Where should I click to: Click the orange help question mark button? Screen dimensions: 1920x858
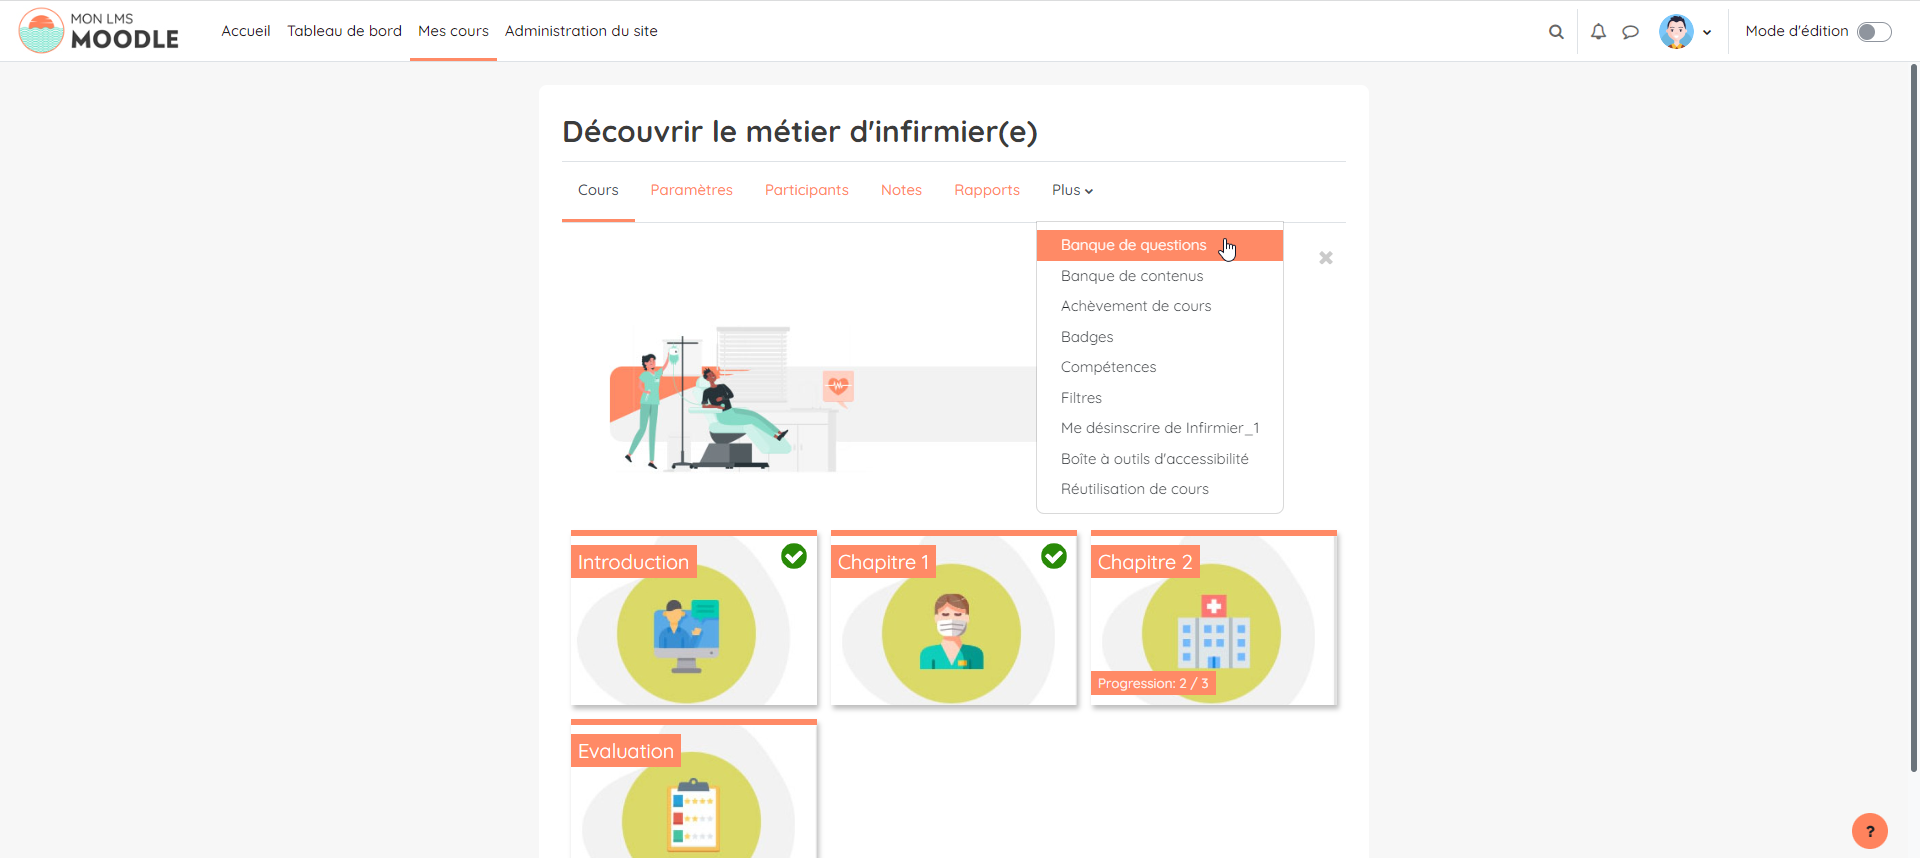[1869, 831]
